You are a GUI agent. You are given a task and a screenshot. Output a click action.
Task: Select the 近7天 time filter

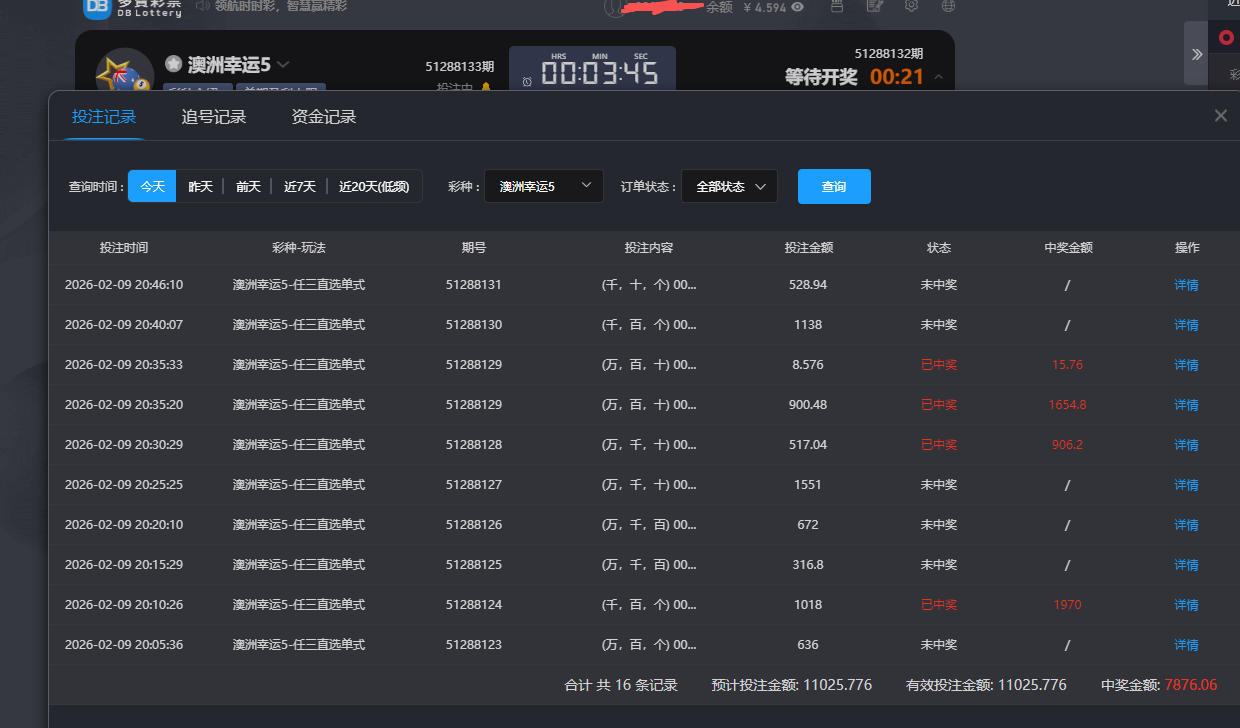tap(299, 186)
